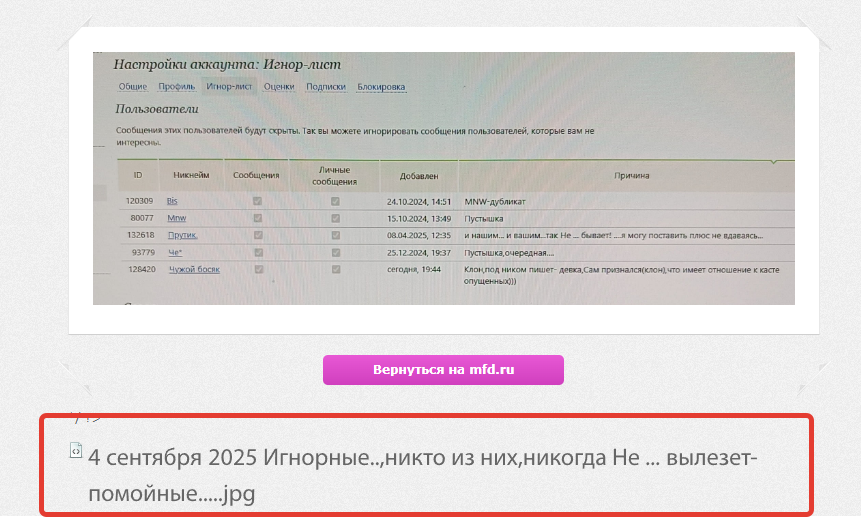This screenshot has width=861, height=517.
Task: Click the file icon beside the jpg filename
Action: (x=76, y=450)
